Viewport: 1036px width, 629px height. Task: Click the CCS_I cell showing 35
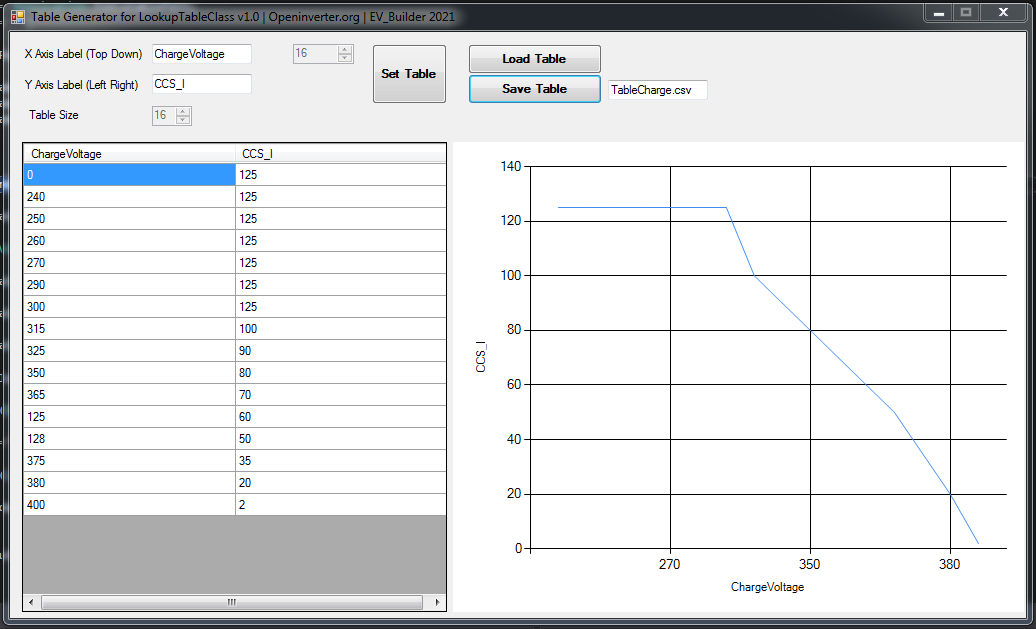click(340, 461)
